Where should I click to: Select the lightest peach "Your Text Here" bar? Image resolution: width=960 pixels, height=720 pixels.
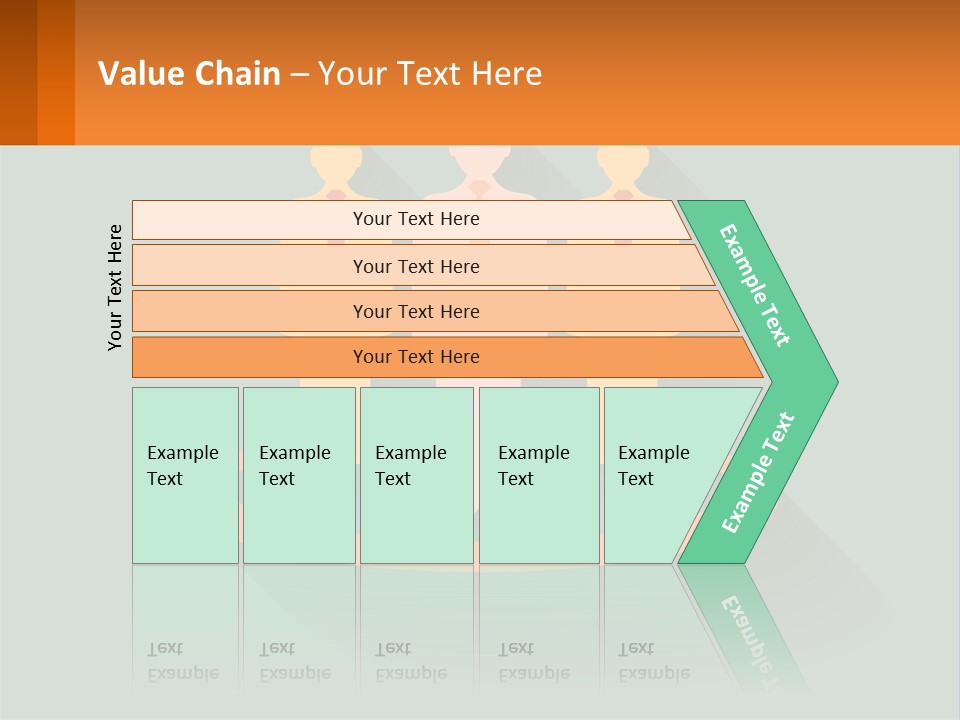(x=416, y=219)
